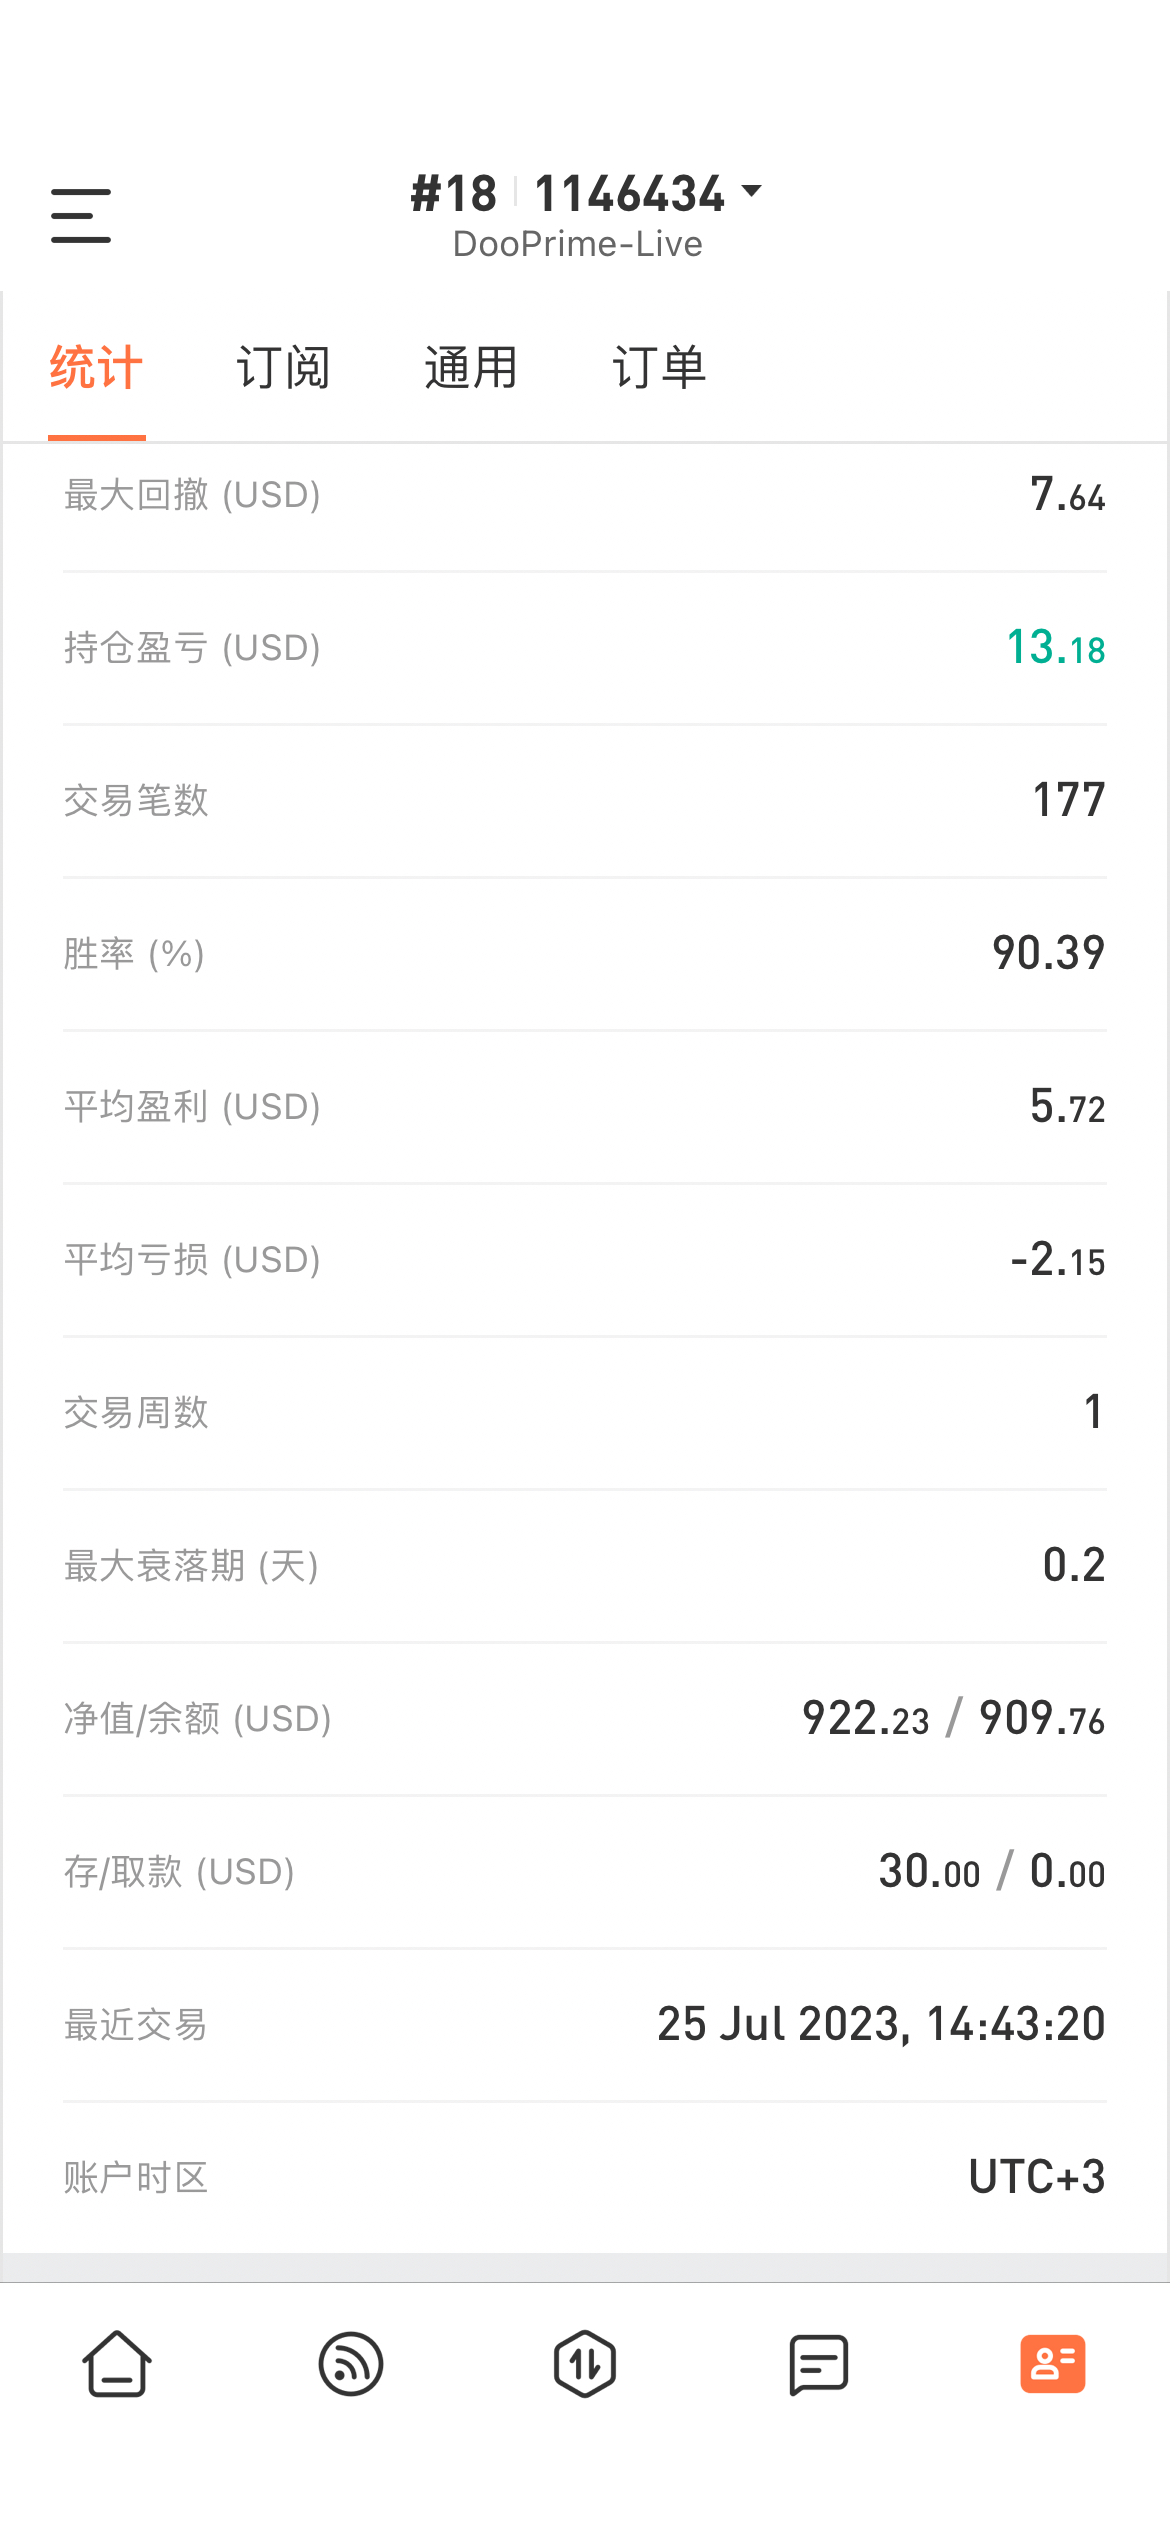Select the orange account card icon
Viewport: 1170px width, 2532px height.
[1053, 2364]
